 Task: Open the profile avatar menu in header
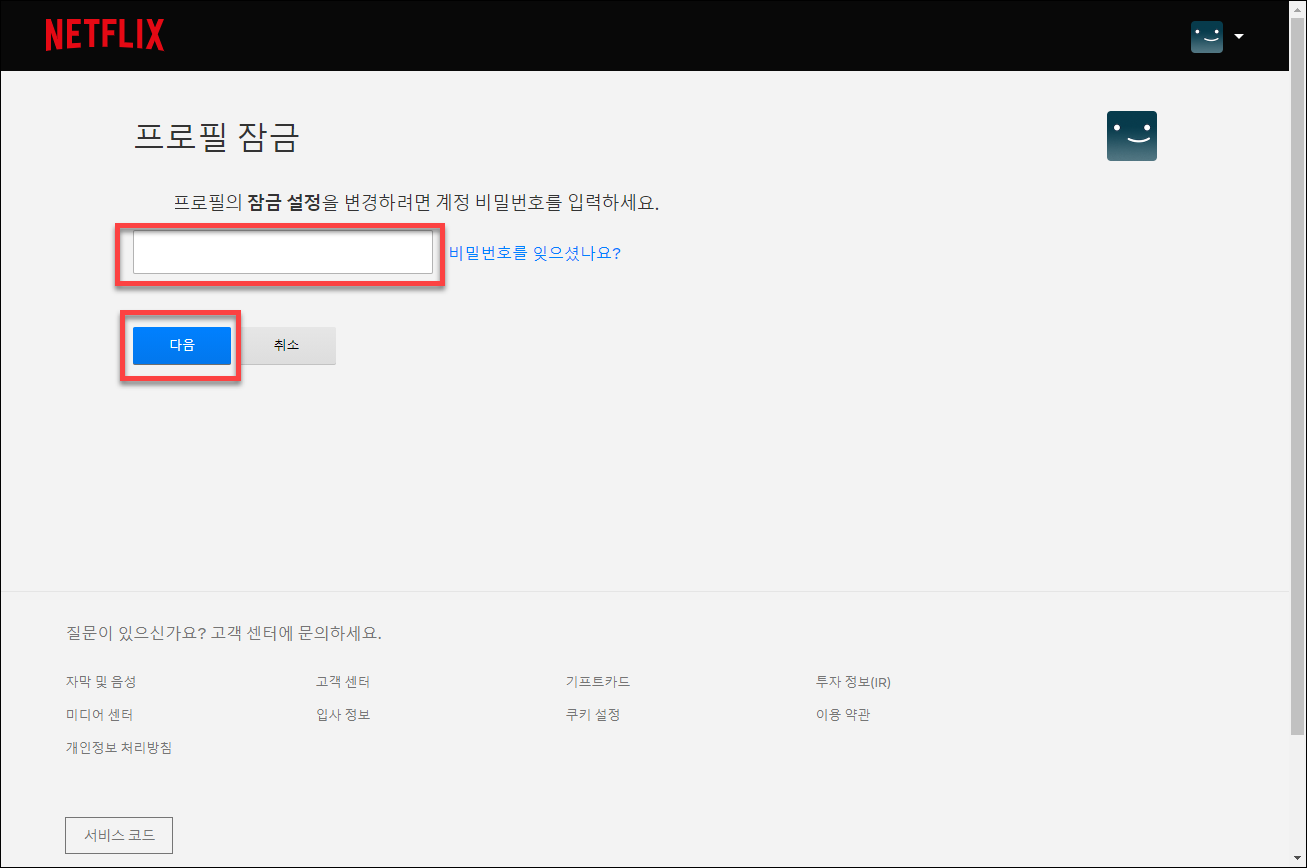(1207, 37)
